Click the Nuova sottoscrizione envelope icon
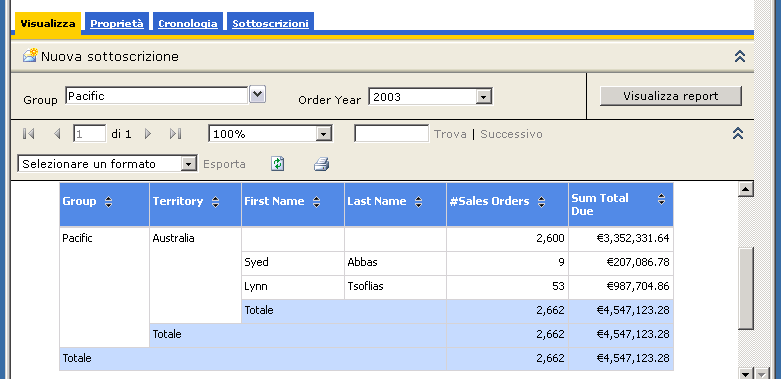This screenshot has height=379, width=781. tap(30, 55)
